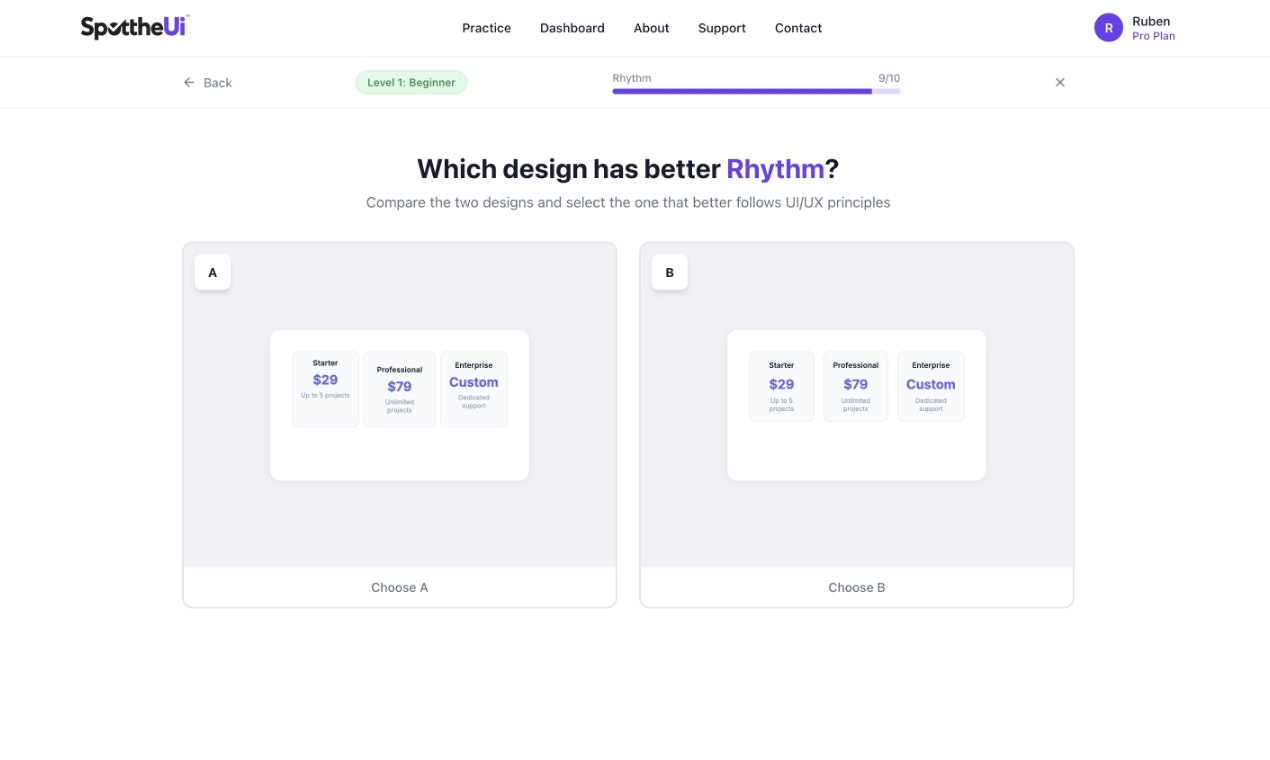This screenshot has width=1270, height=760.
Task: Click Professional $79 plan in design A
Action: coord(399,389)
